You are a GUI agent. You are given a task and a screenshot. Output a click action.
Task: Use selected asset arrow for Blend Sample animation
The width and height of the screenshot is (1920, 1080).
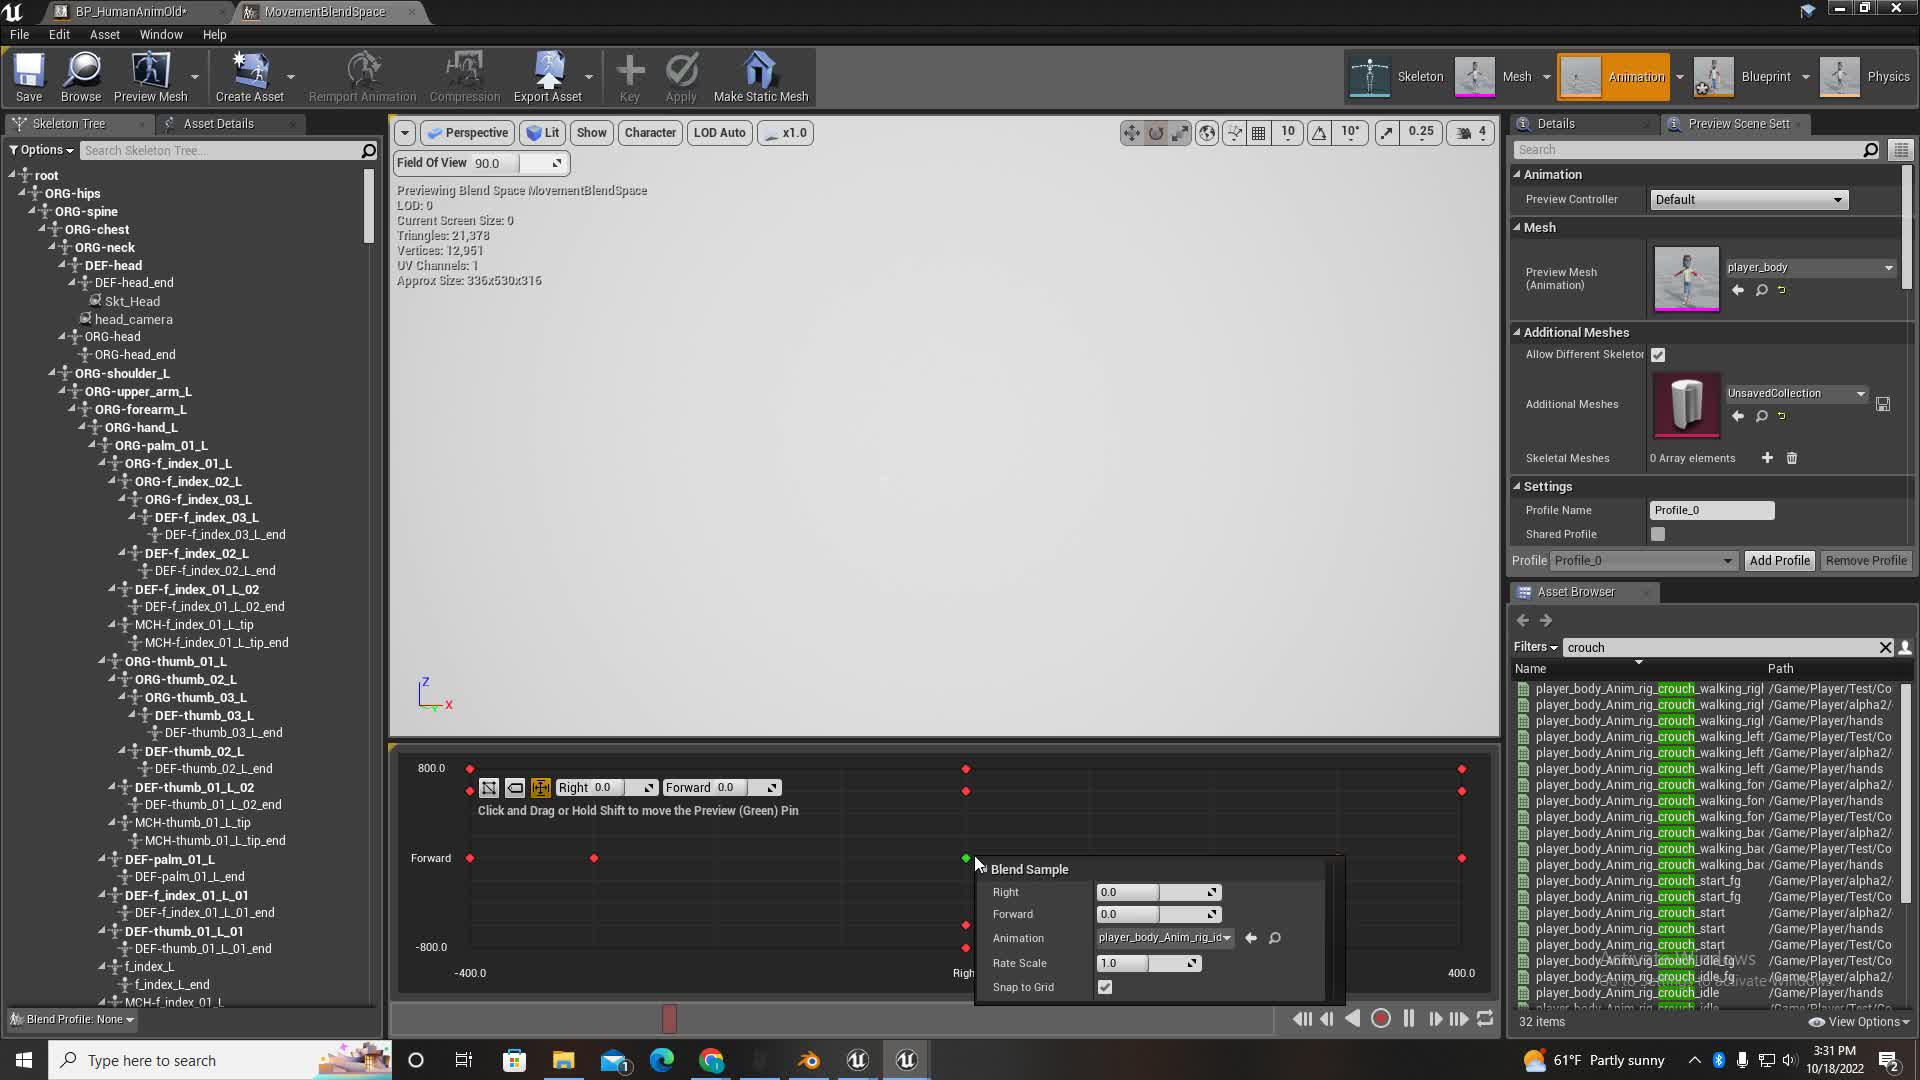coord(1251,938)
